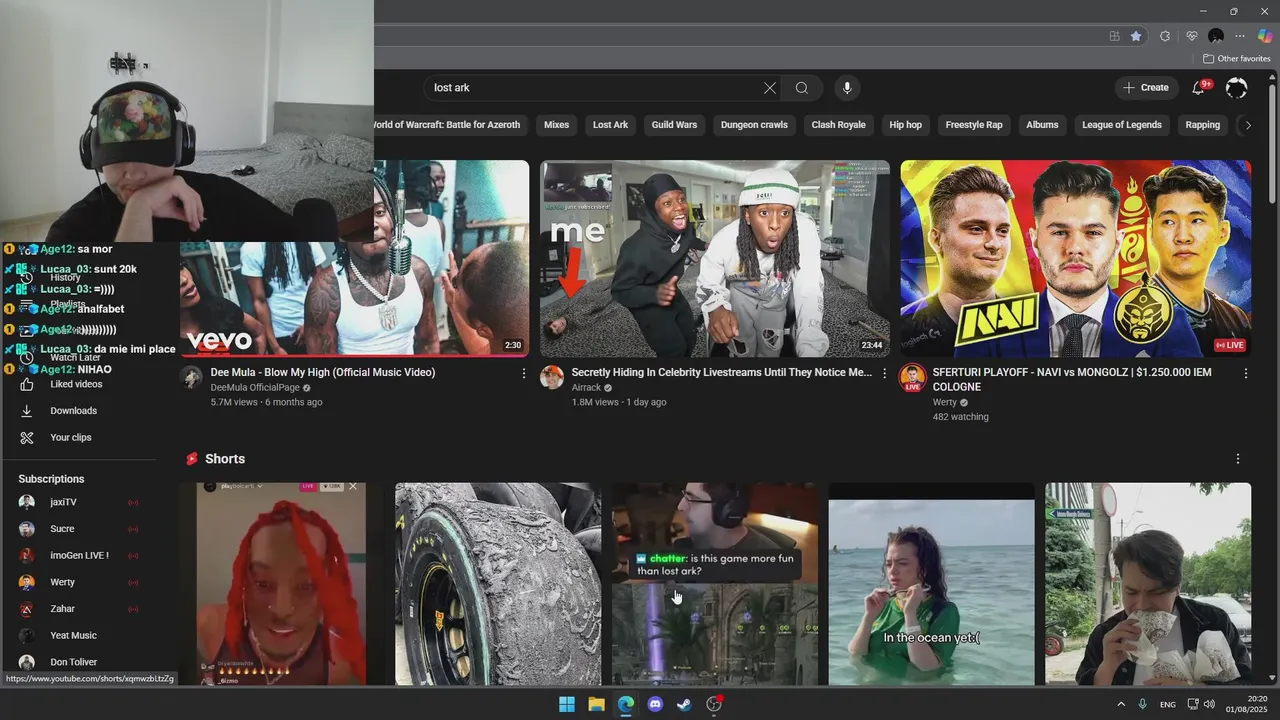Open the Copilot icon in browser toolbar

(1265, 36)
